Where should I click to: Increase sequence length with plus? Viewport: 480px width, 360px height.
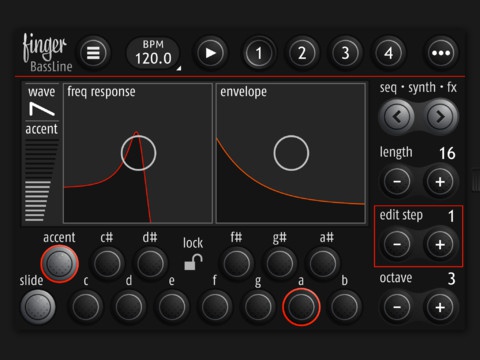[x=440, y=182]
